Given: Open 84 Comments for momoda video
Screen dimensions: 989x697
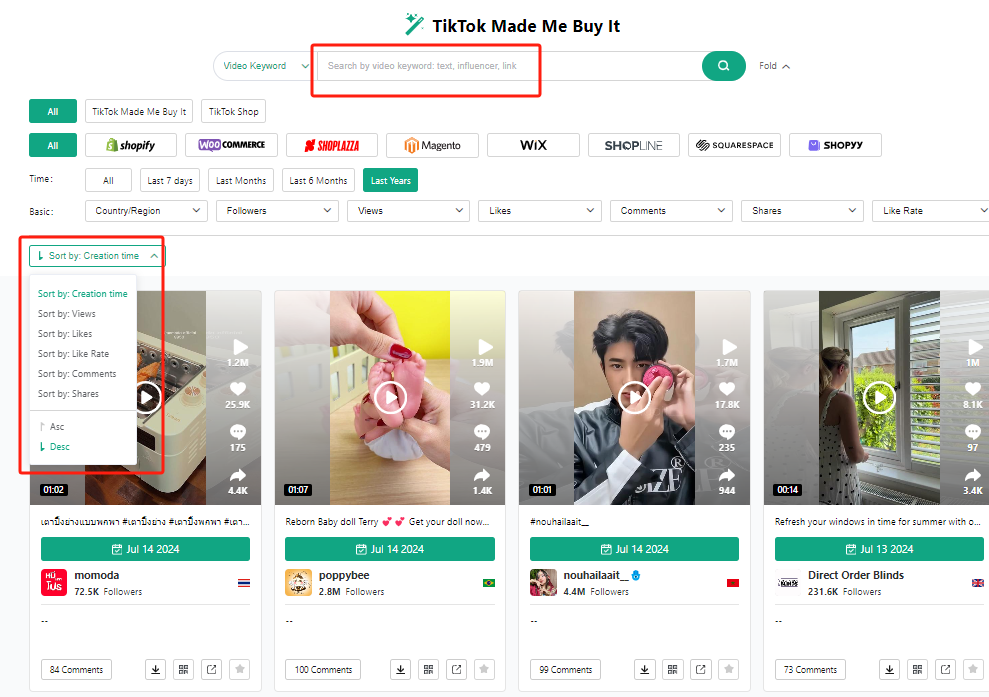Looking at the screenshot, I should (x=76, y=669).
